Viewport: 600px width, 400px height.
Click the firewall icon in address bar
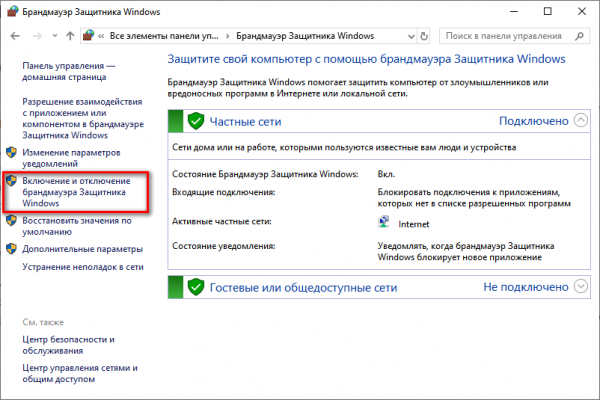(88, 36)
